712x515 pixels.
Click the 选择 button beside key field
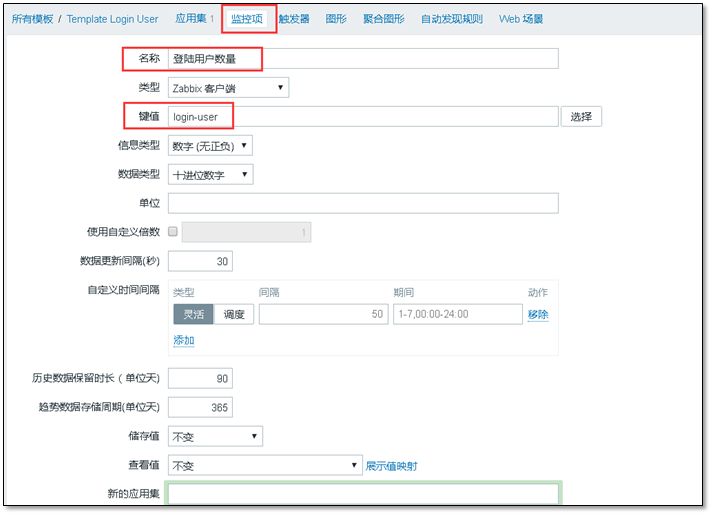[581, 117]
